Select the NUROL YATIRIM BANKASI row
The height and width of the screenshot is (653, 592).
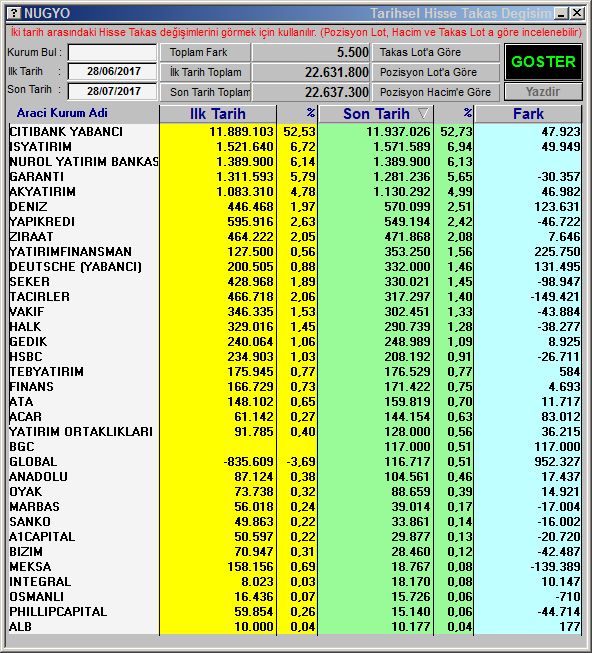tap(295, 162)
